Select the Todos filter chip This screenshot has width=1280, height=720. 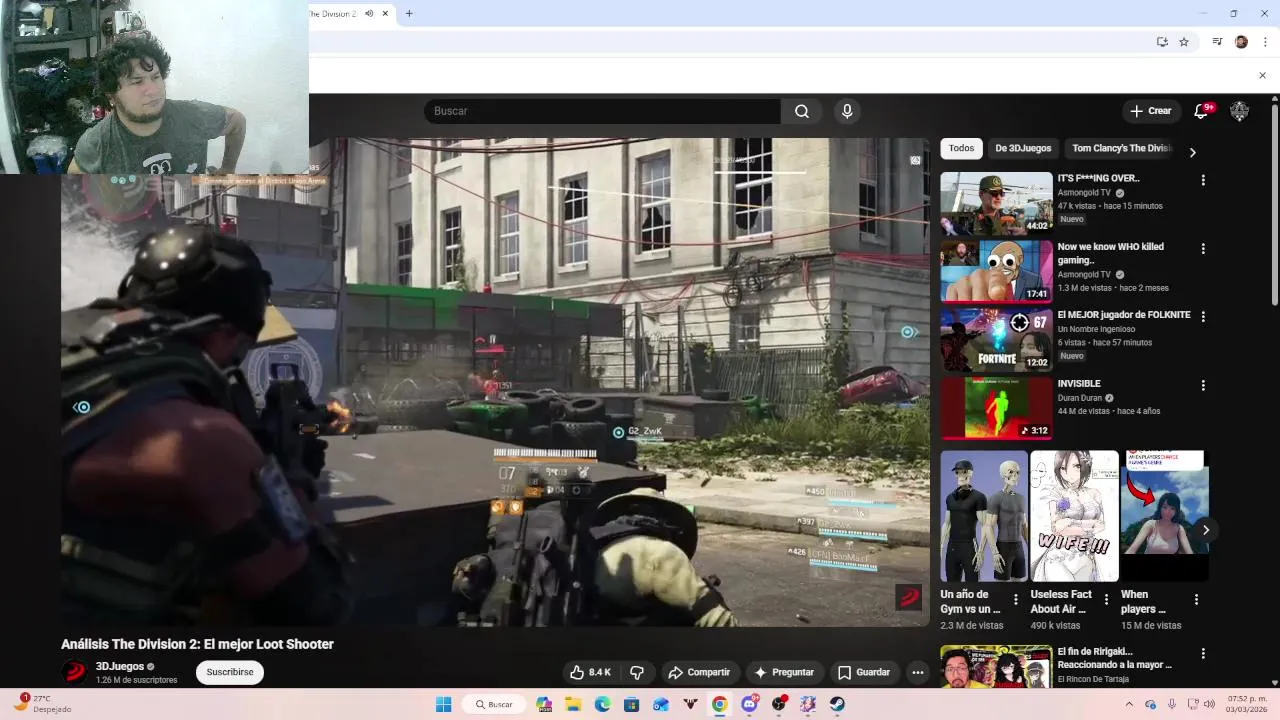961,148
